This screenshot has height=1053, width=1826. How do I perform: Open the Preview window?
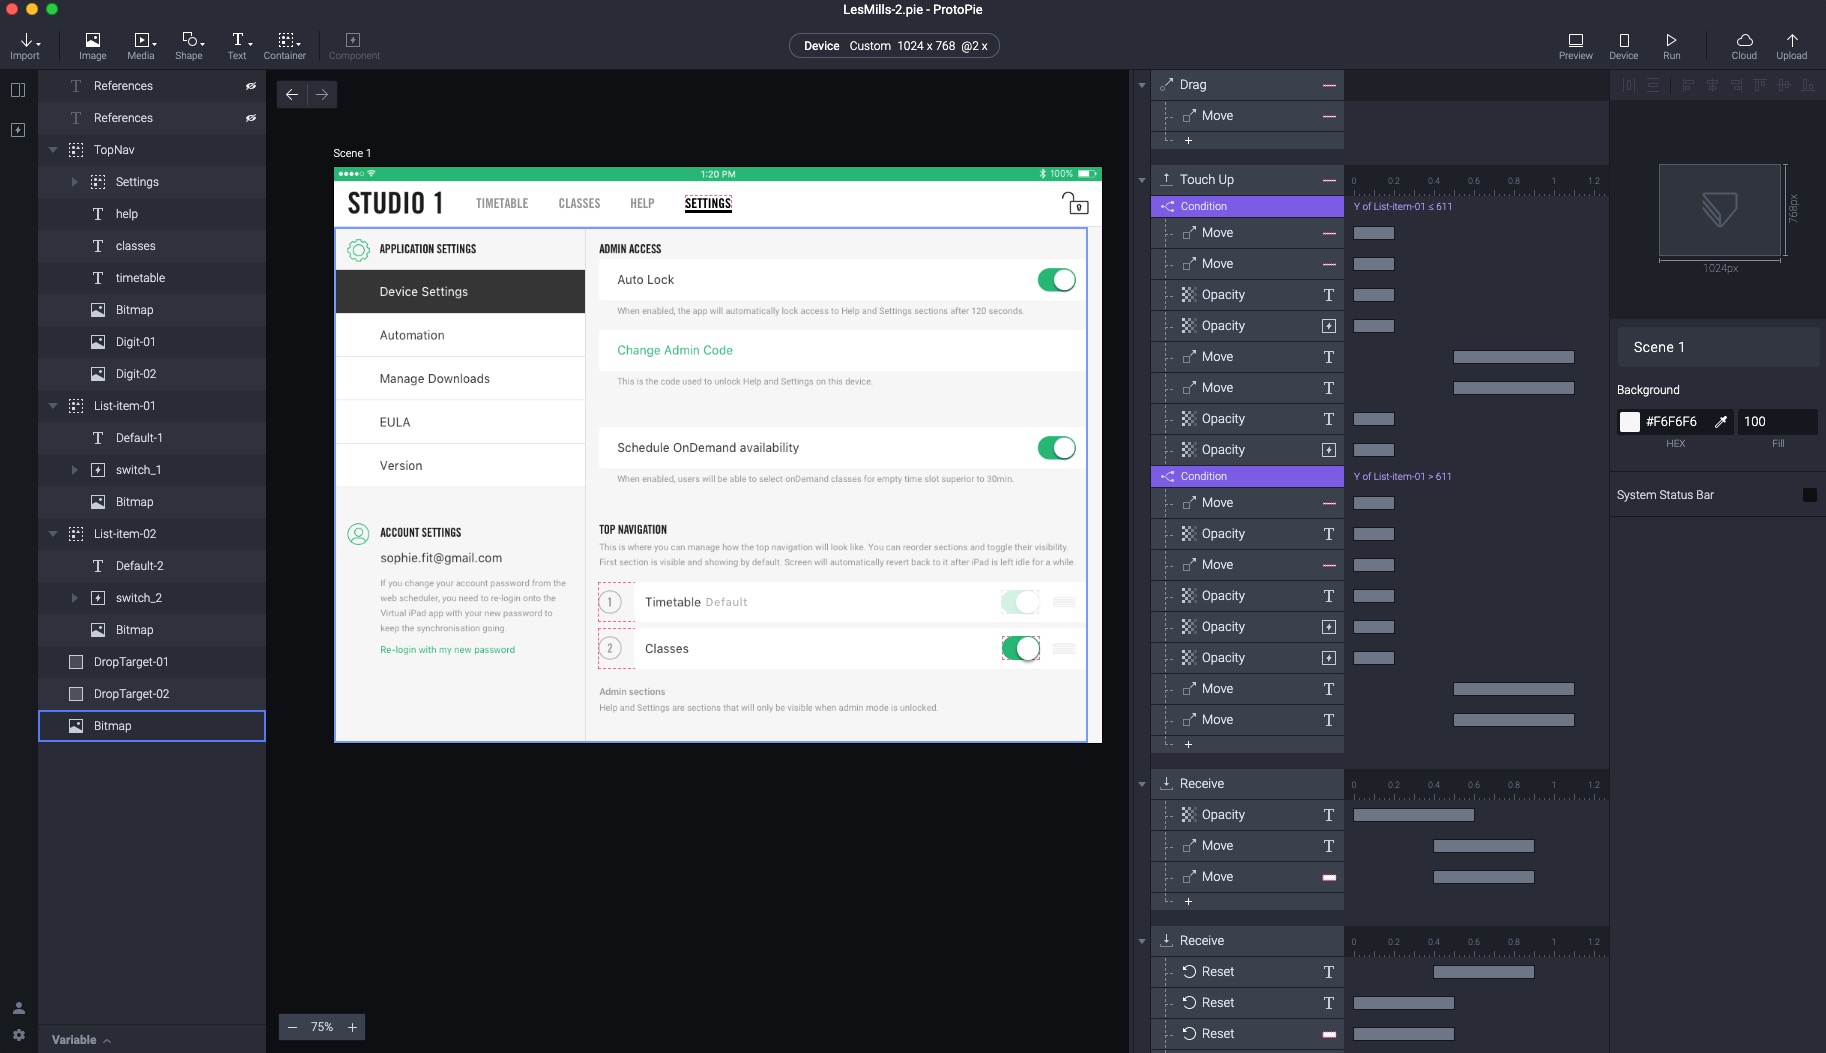(1575, 46)
